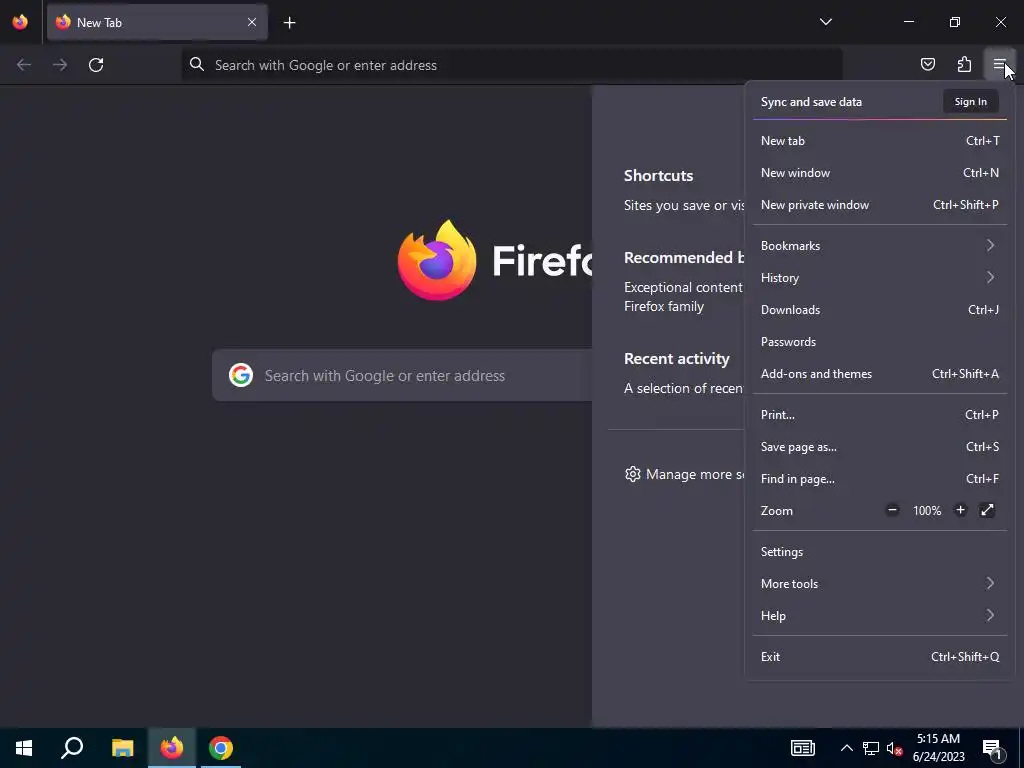Open Add-ons and themes
This screenshot has height=768, width=1024.
[880, 374]
